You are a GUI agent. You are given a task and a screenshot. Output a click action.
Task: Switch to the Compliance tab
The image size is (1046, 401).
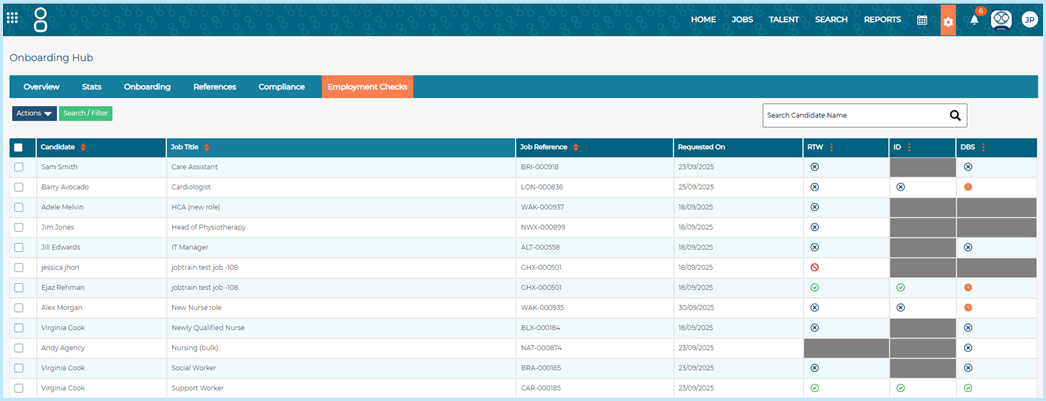(282, 87)
